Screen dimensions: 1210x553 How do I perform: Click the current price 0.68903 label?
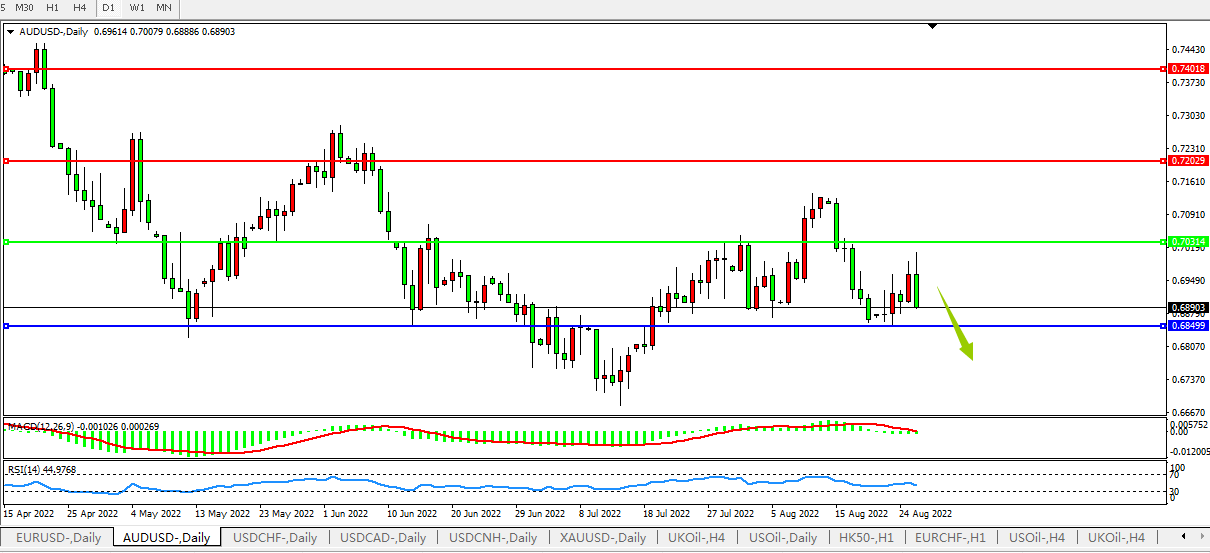(x=1187, y=307)
